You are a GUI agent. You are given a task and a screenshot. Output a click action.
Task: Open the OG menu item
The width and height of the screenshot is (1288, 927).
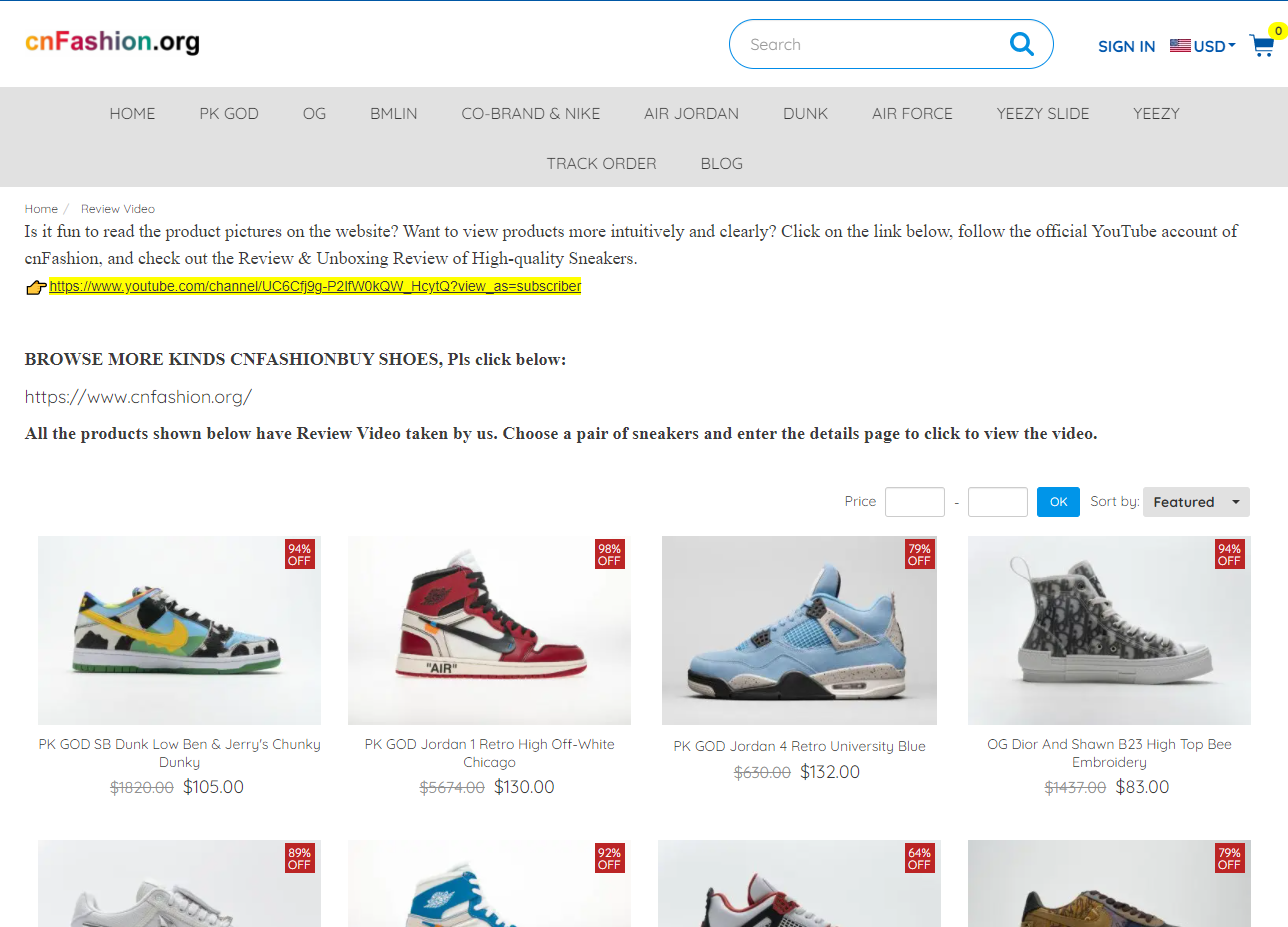coord(314,113)
